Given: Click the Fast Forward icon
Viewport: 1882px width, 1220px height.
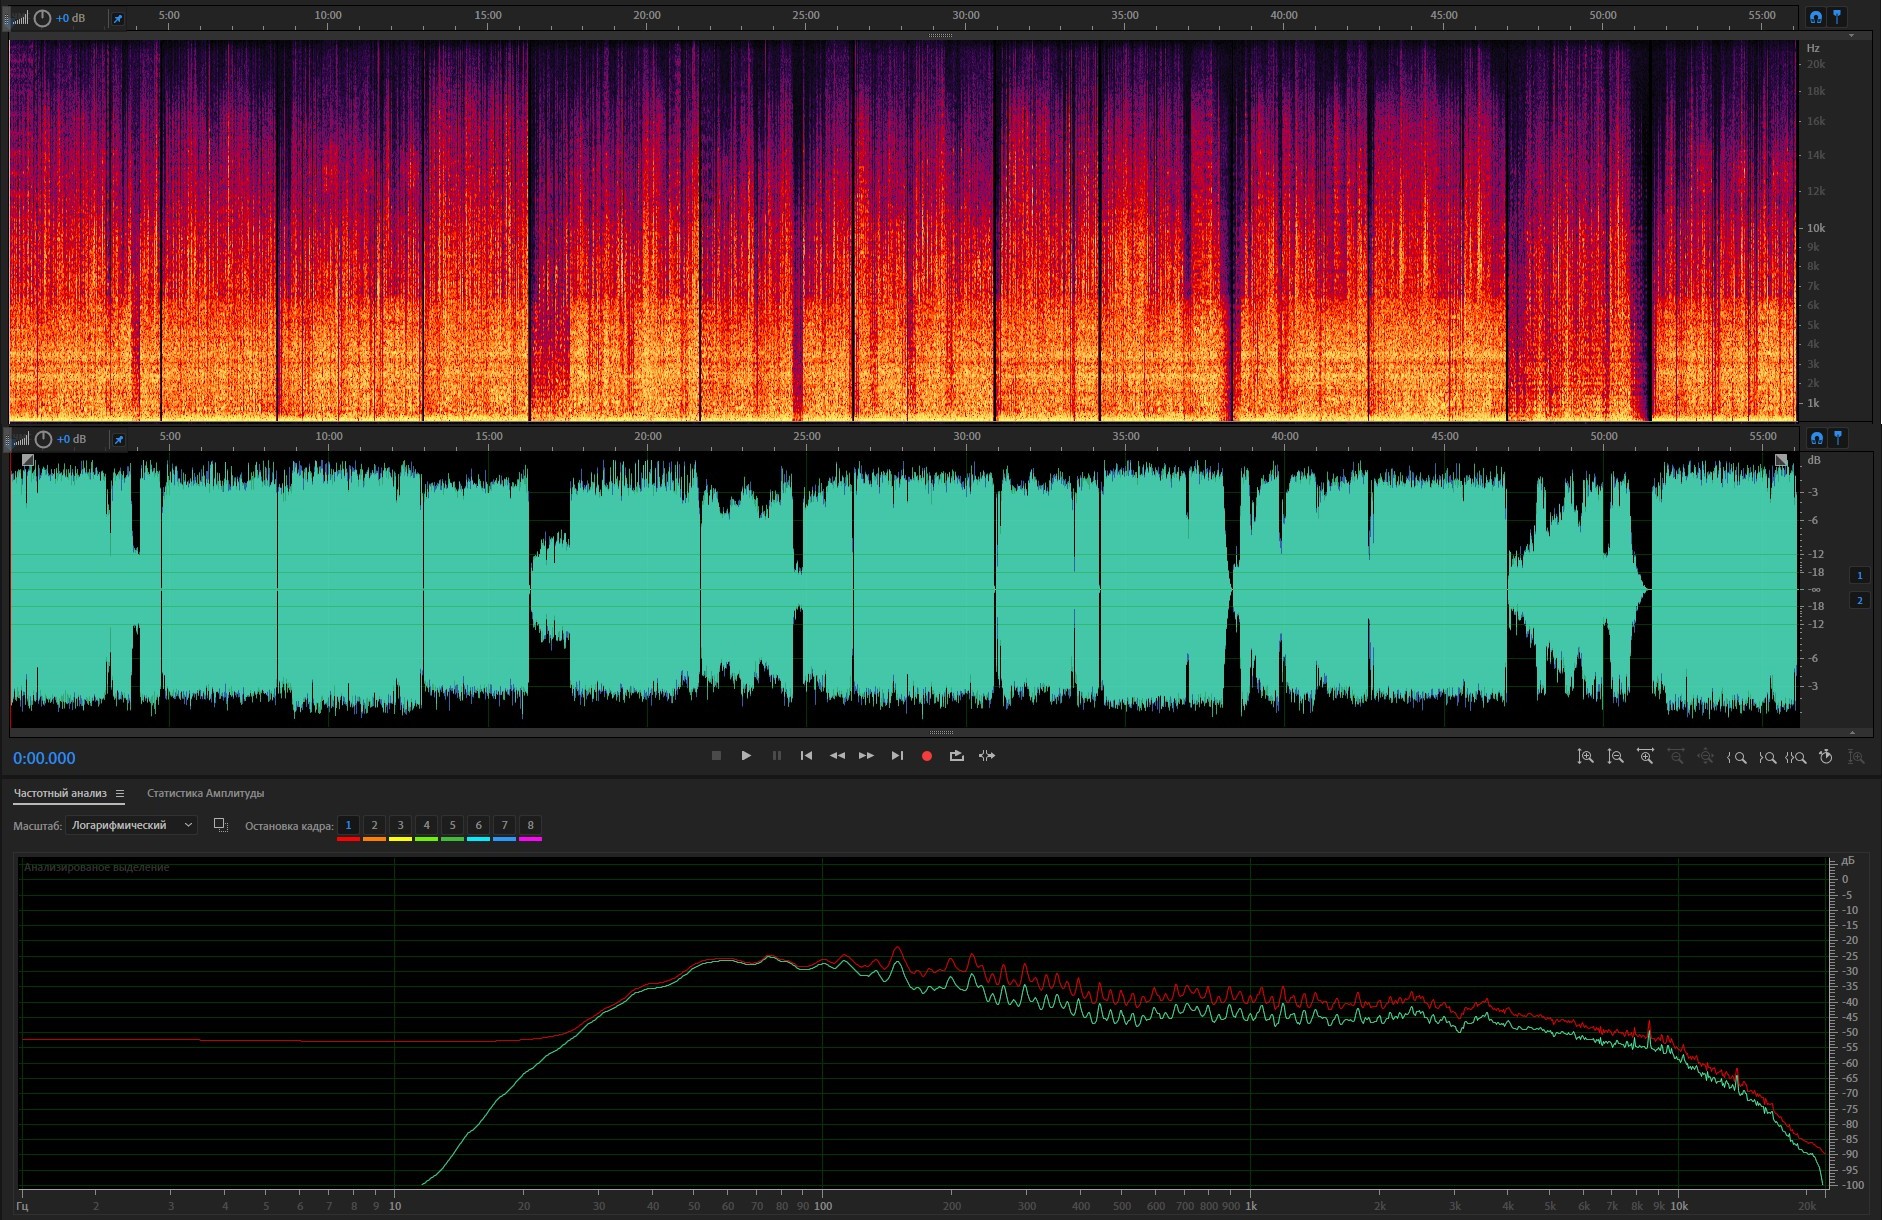Looking at the screenshot, I should [866, 756].
